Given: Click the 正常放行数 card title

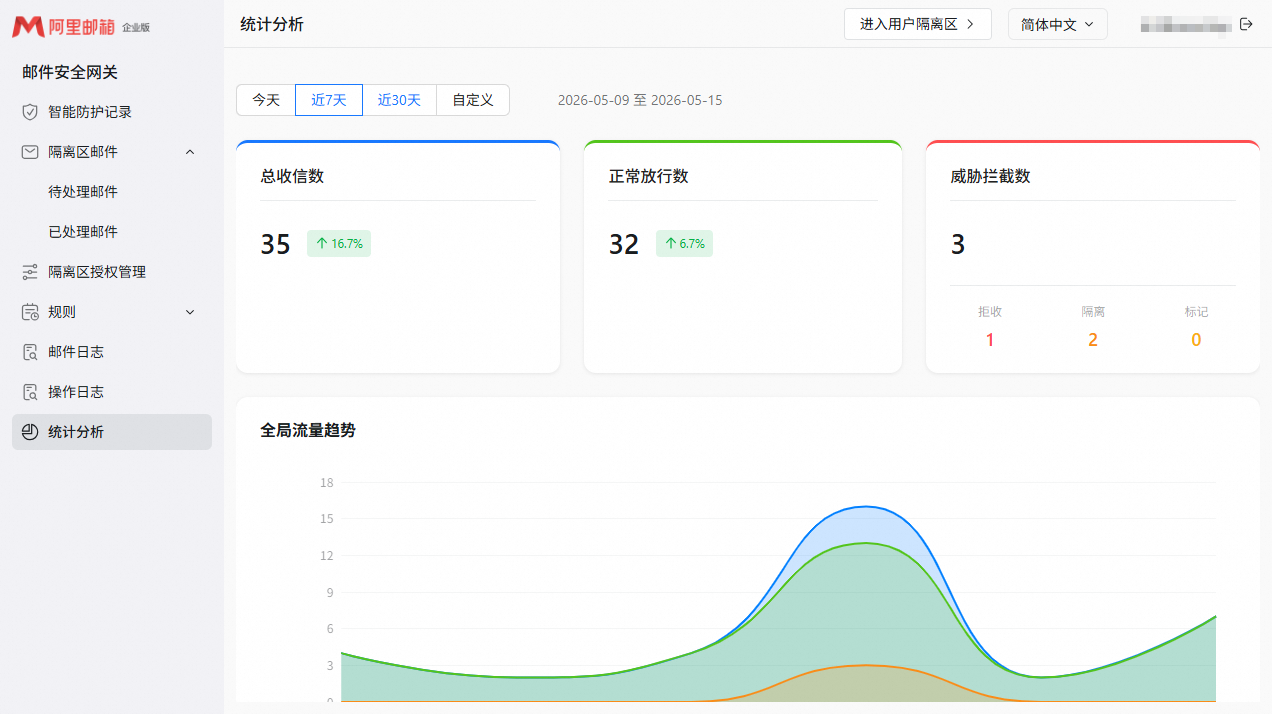Looking at the screenshot, I should click(649, 176).
